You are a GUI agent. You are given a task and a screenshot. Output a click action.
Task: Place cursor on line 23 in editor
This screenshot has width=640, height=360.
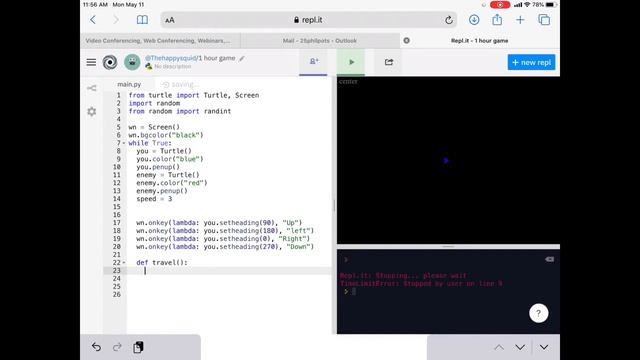(229, 271)
